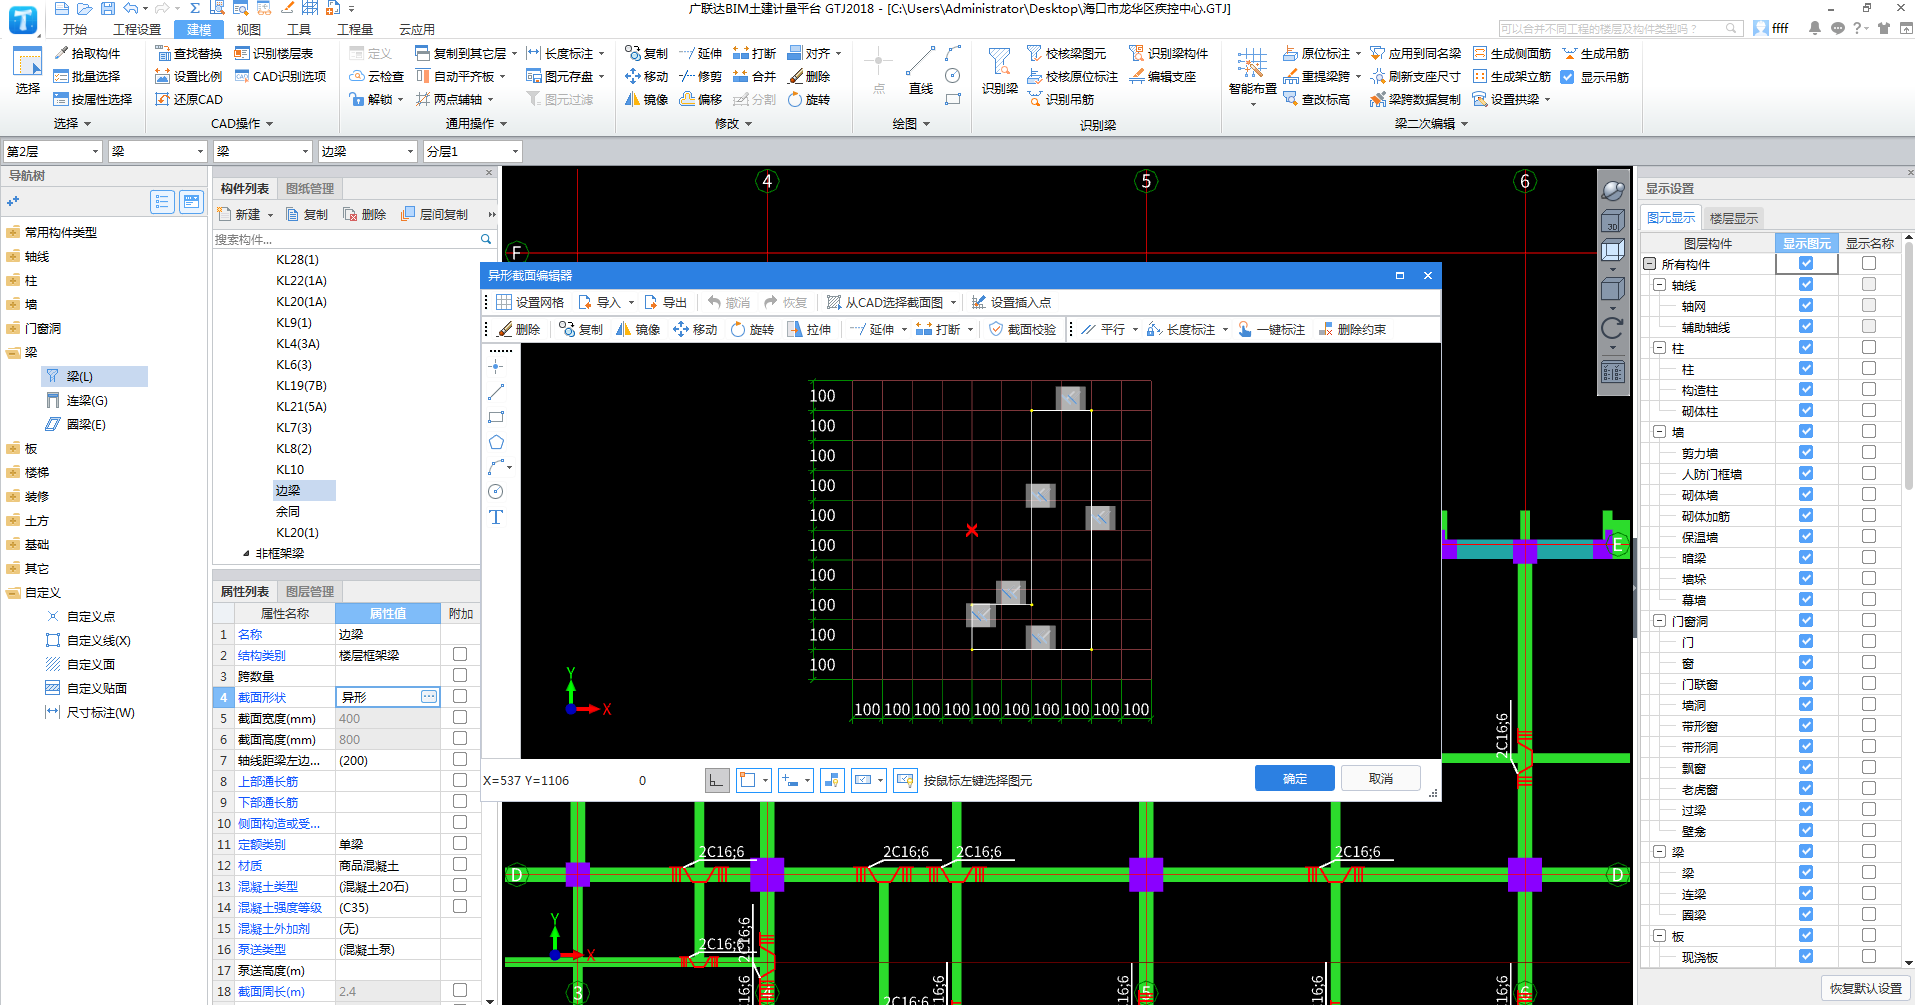The height and width of the screenshot is (1005, 1915).
Task: Click in the 搜索构件 search field
Action: pyautogui.click(x=346, y=239)
